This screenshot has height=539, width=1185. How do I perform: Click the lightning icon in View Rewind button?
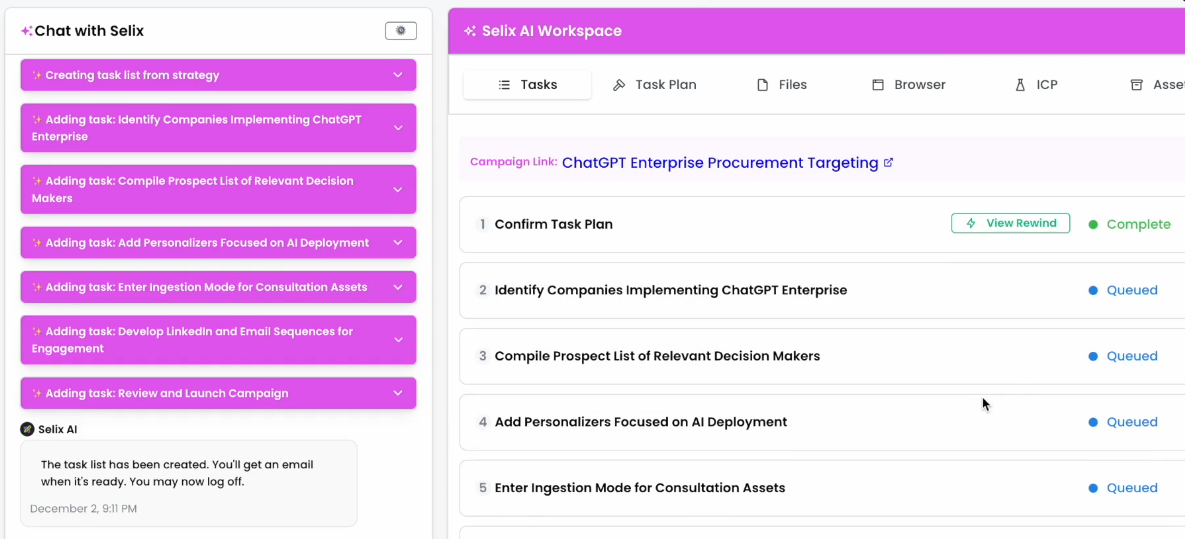tap(971, 223)
